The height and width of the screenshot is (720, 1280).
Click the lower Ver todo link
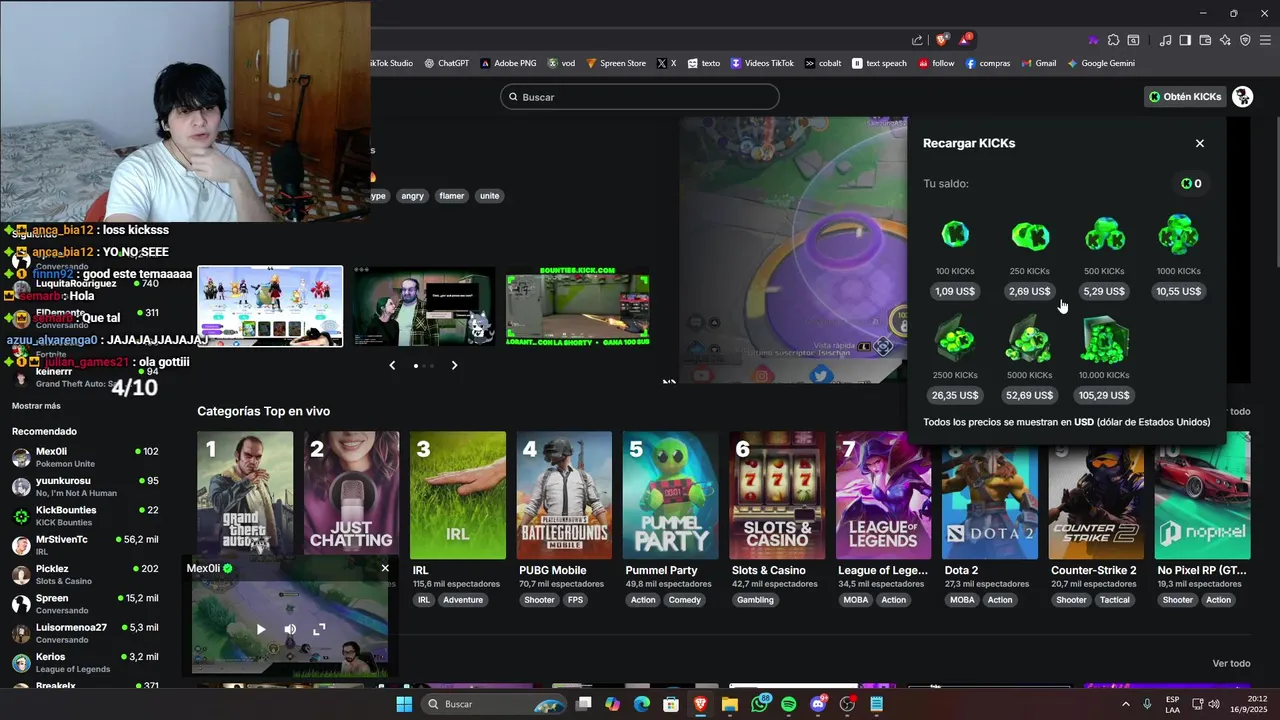(1231, 663)
